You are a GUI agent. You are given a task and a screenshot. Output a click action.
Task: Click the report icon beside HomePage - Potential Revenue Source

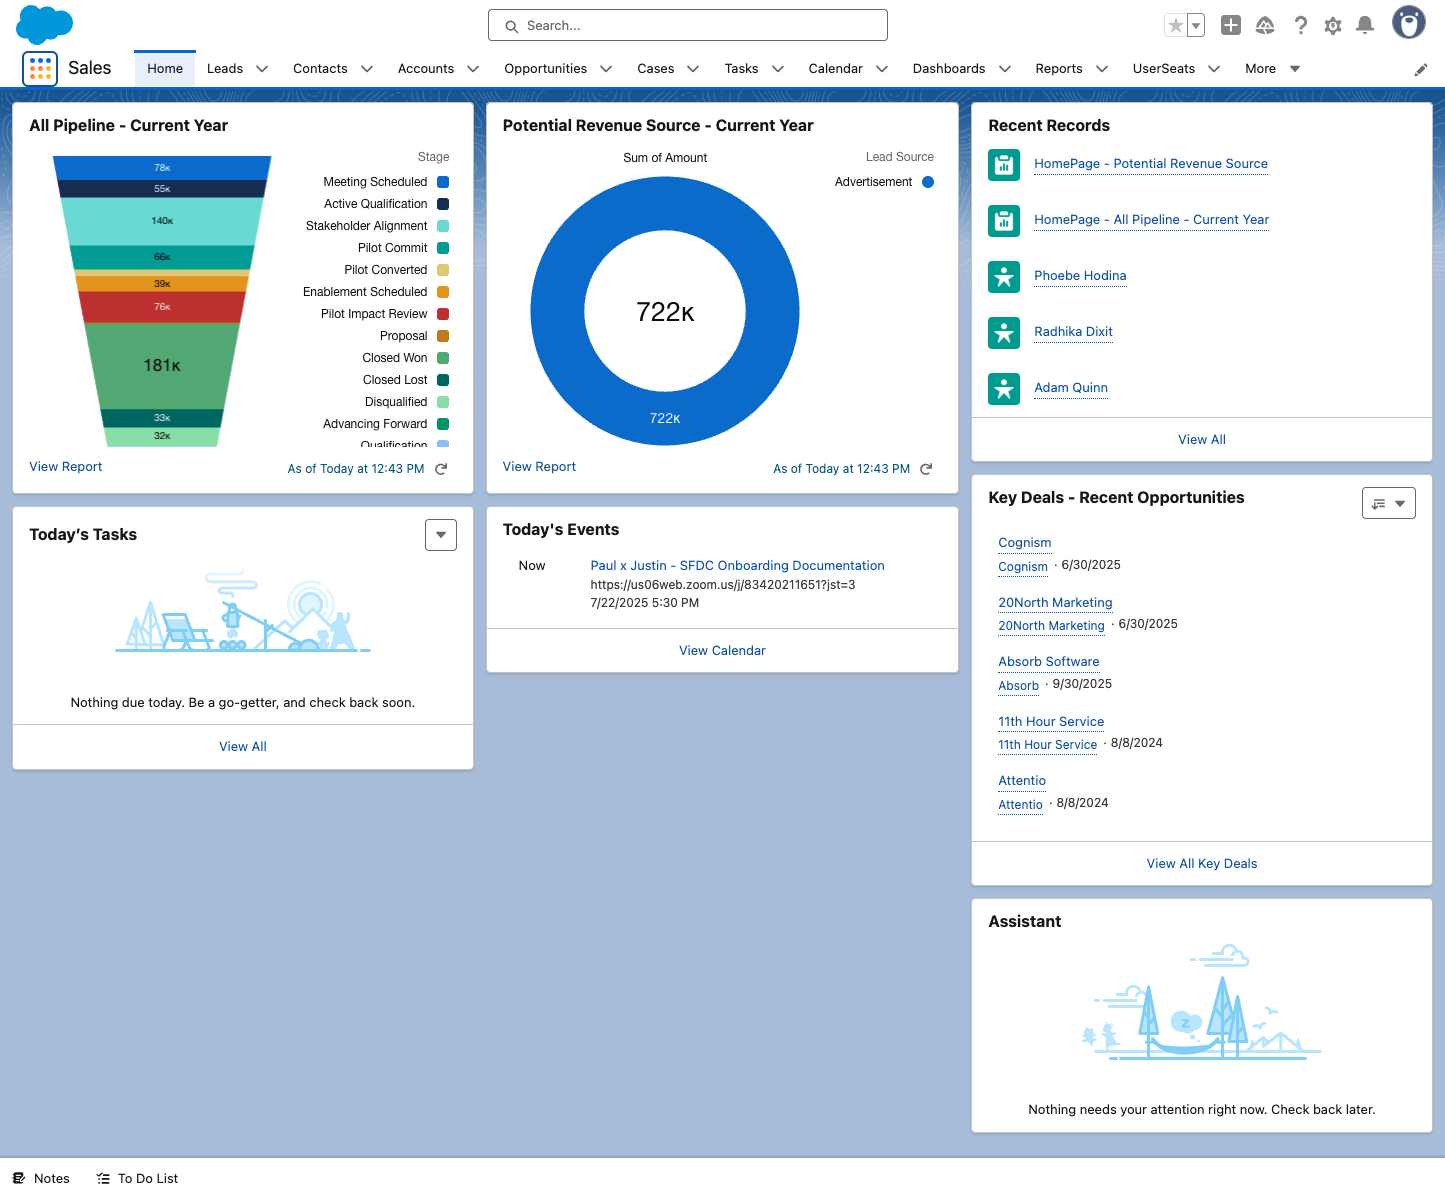pos(1004,165)
